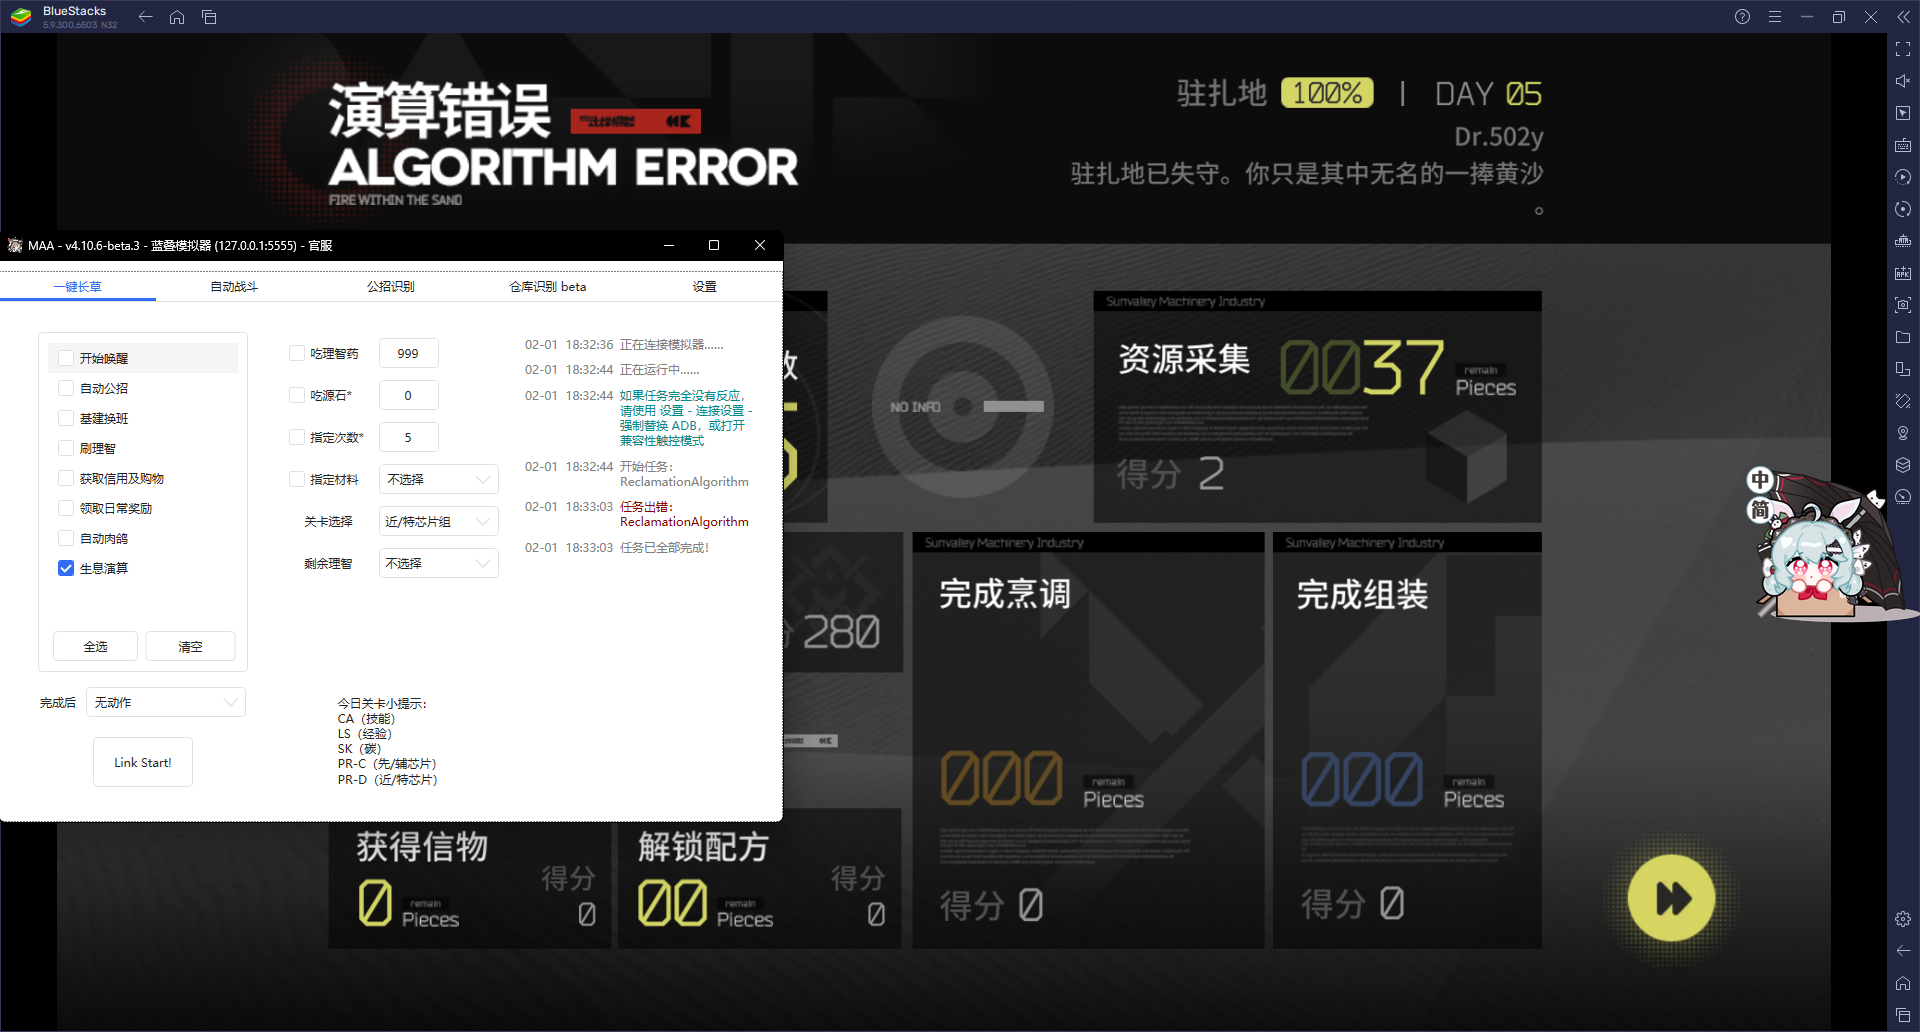Take a screenshot with sidebar camera icon
1920x1032 pixels.
click(x=1903, y=305)
